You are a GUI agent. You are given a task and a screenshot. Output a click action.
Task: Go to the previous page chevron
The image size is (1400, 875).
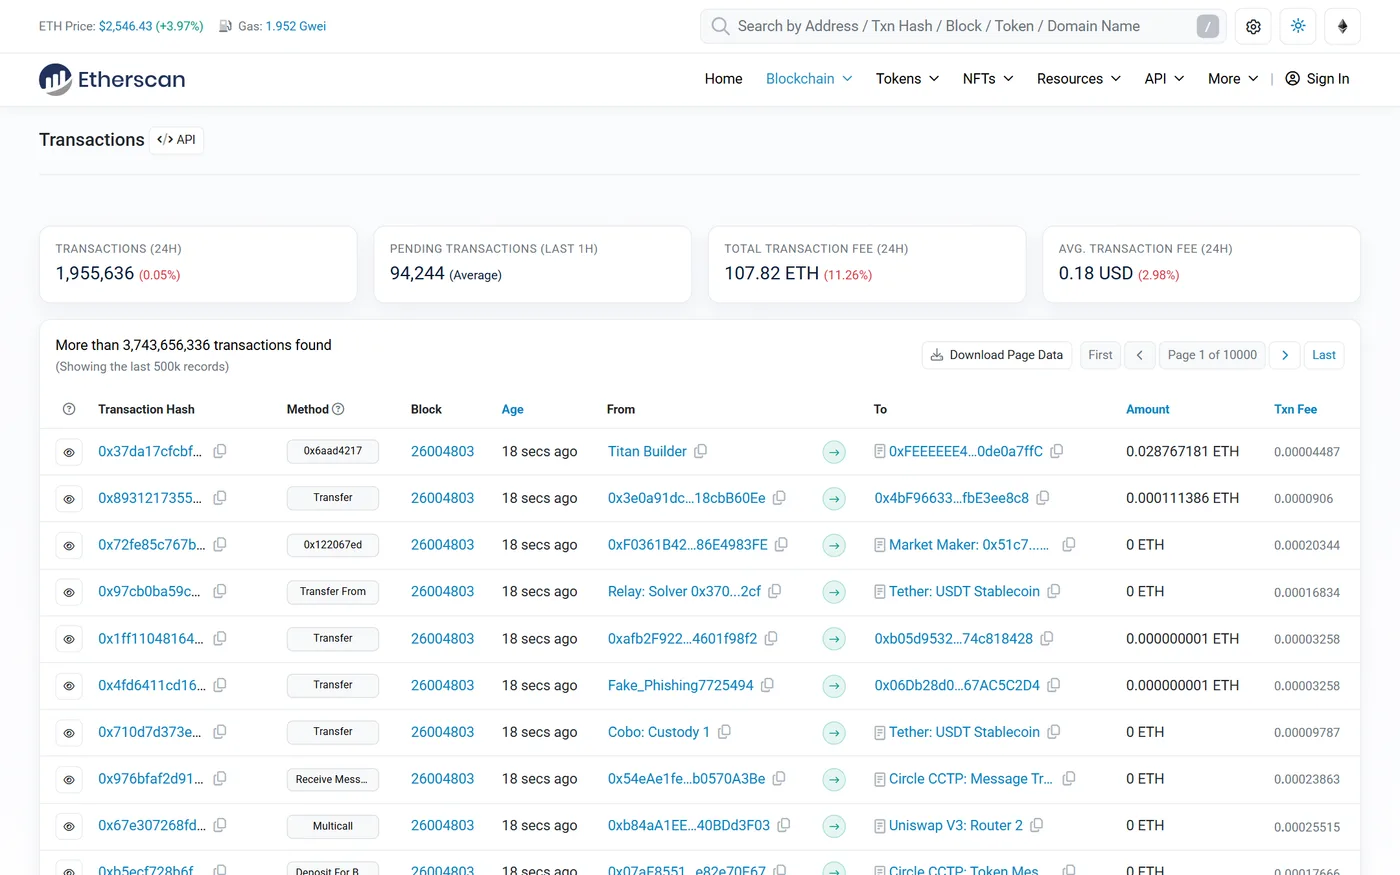tap(1139, 355)
